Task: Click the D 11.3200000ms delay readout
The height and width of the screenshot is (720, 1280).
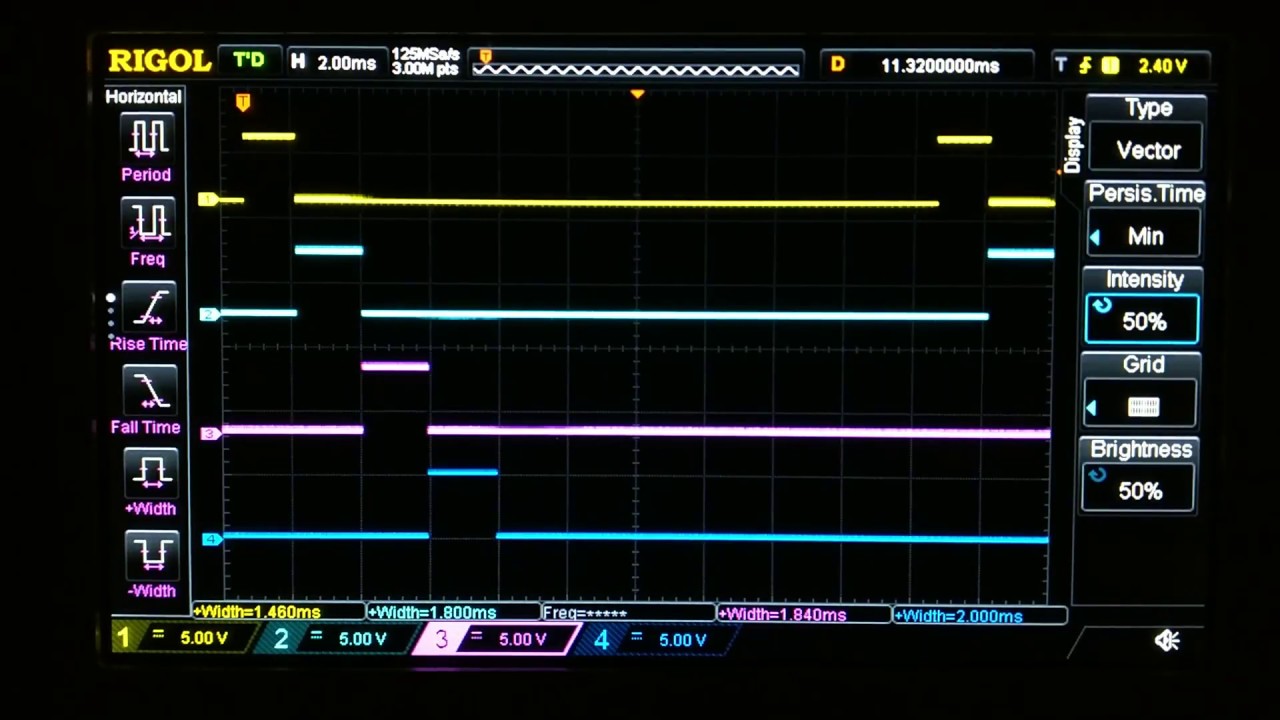Action: pos(926,65)
